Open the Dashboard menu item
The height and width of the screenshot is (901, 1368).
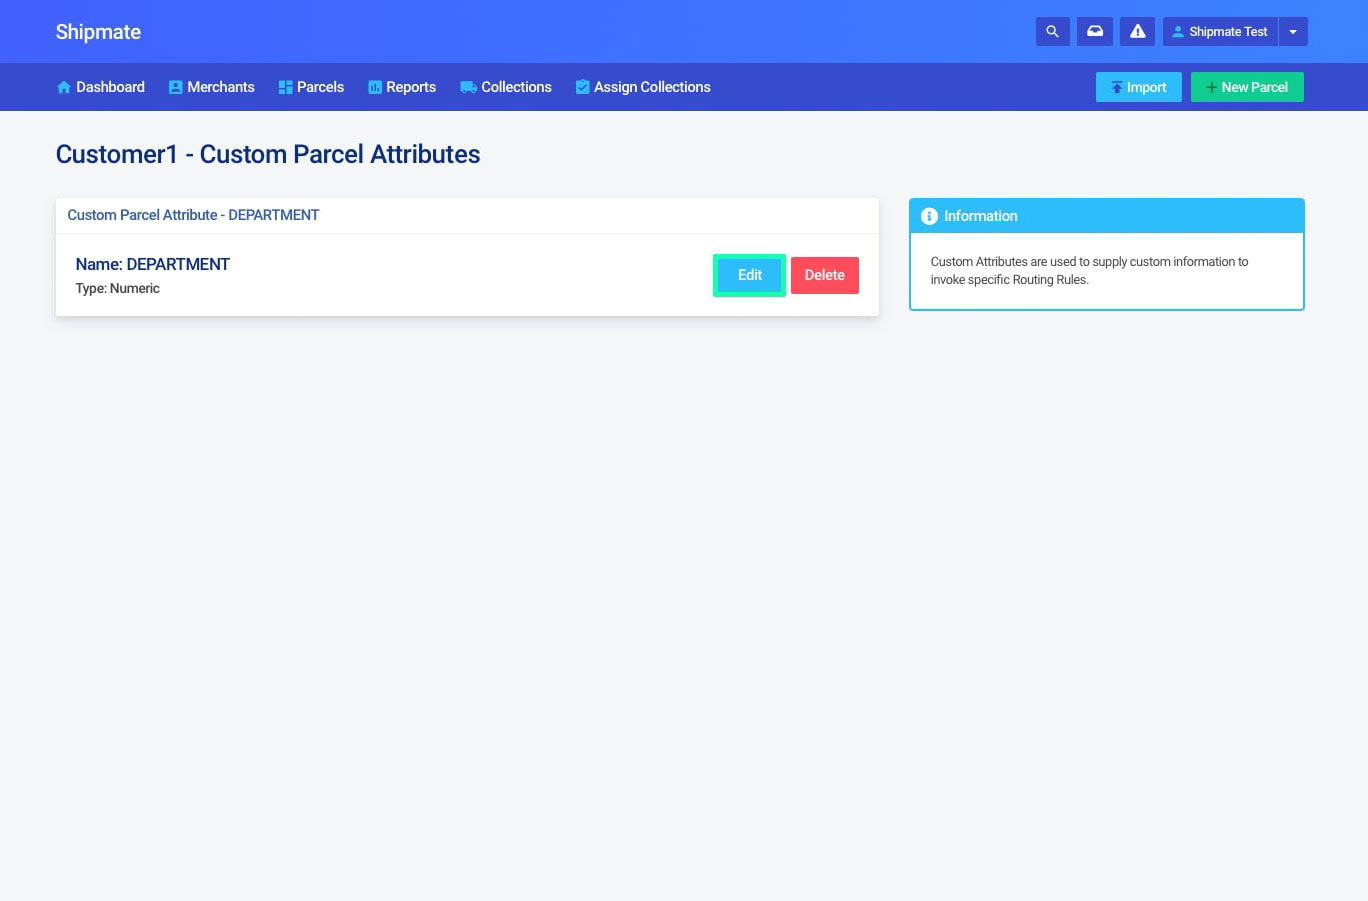tap(101, 87)
